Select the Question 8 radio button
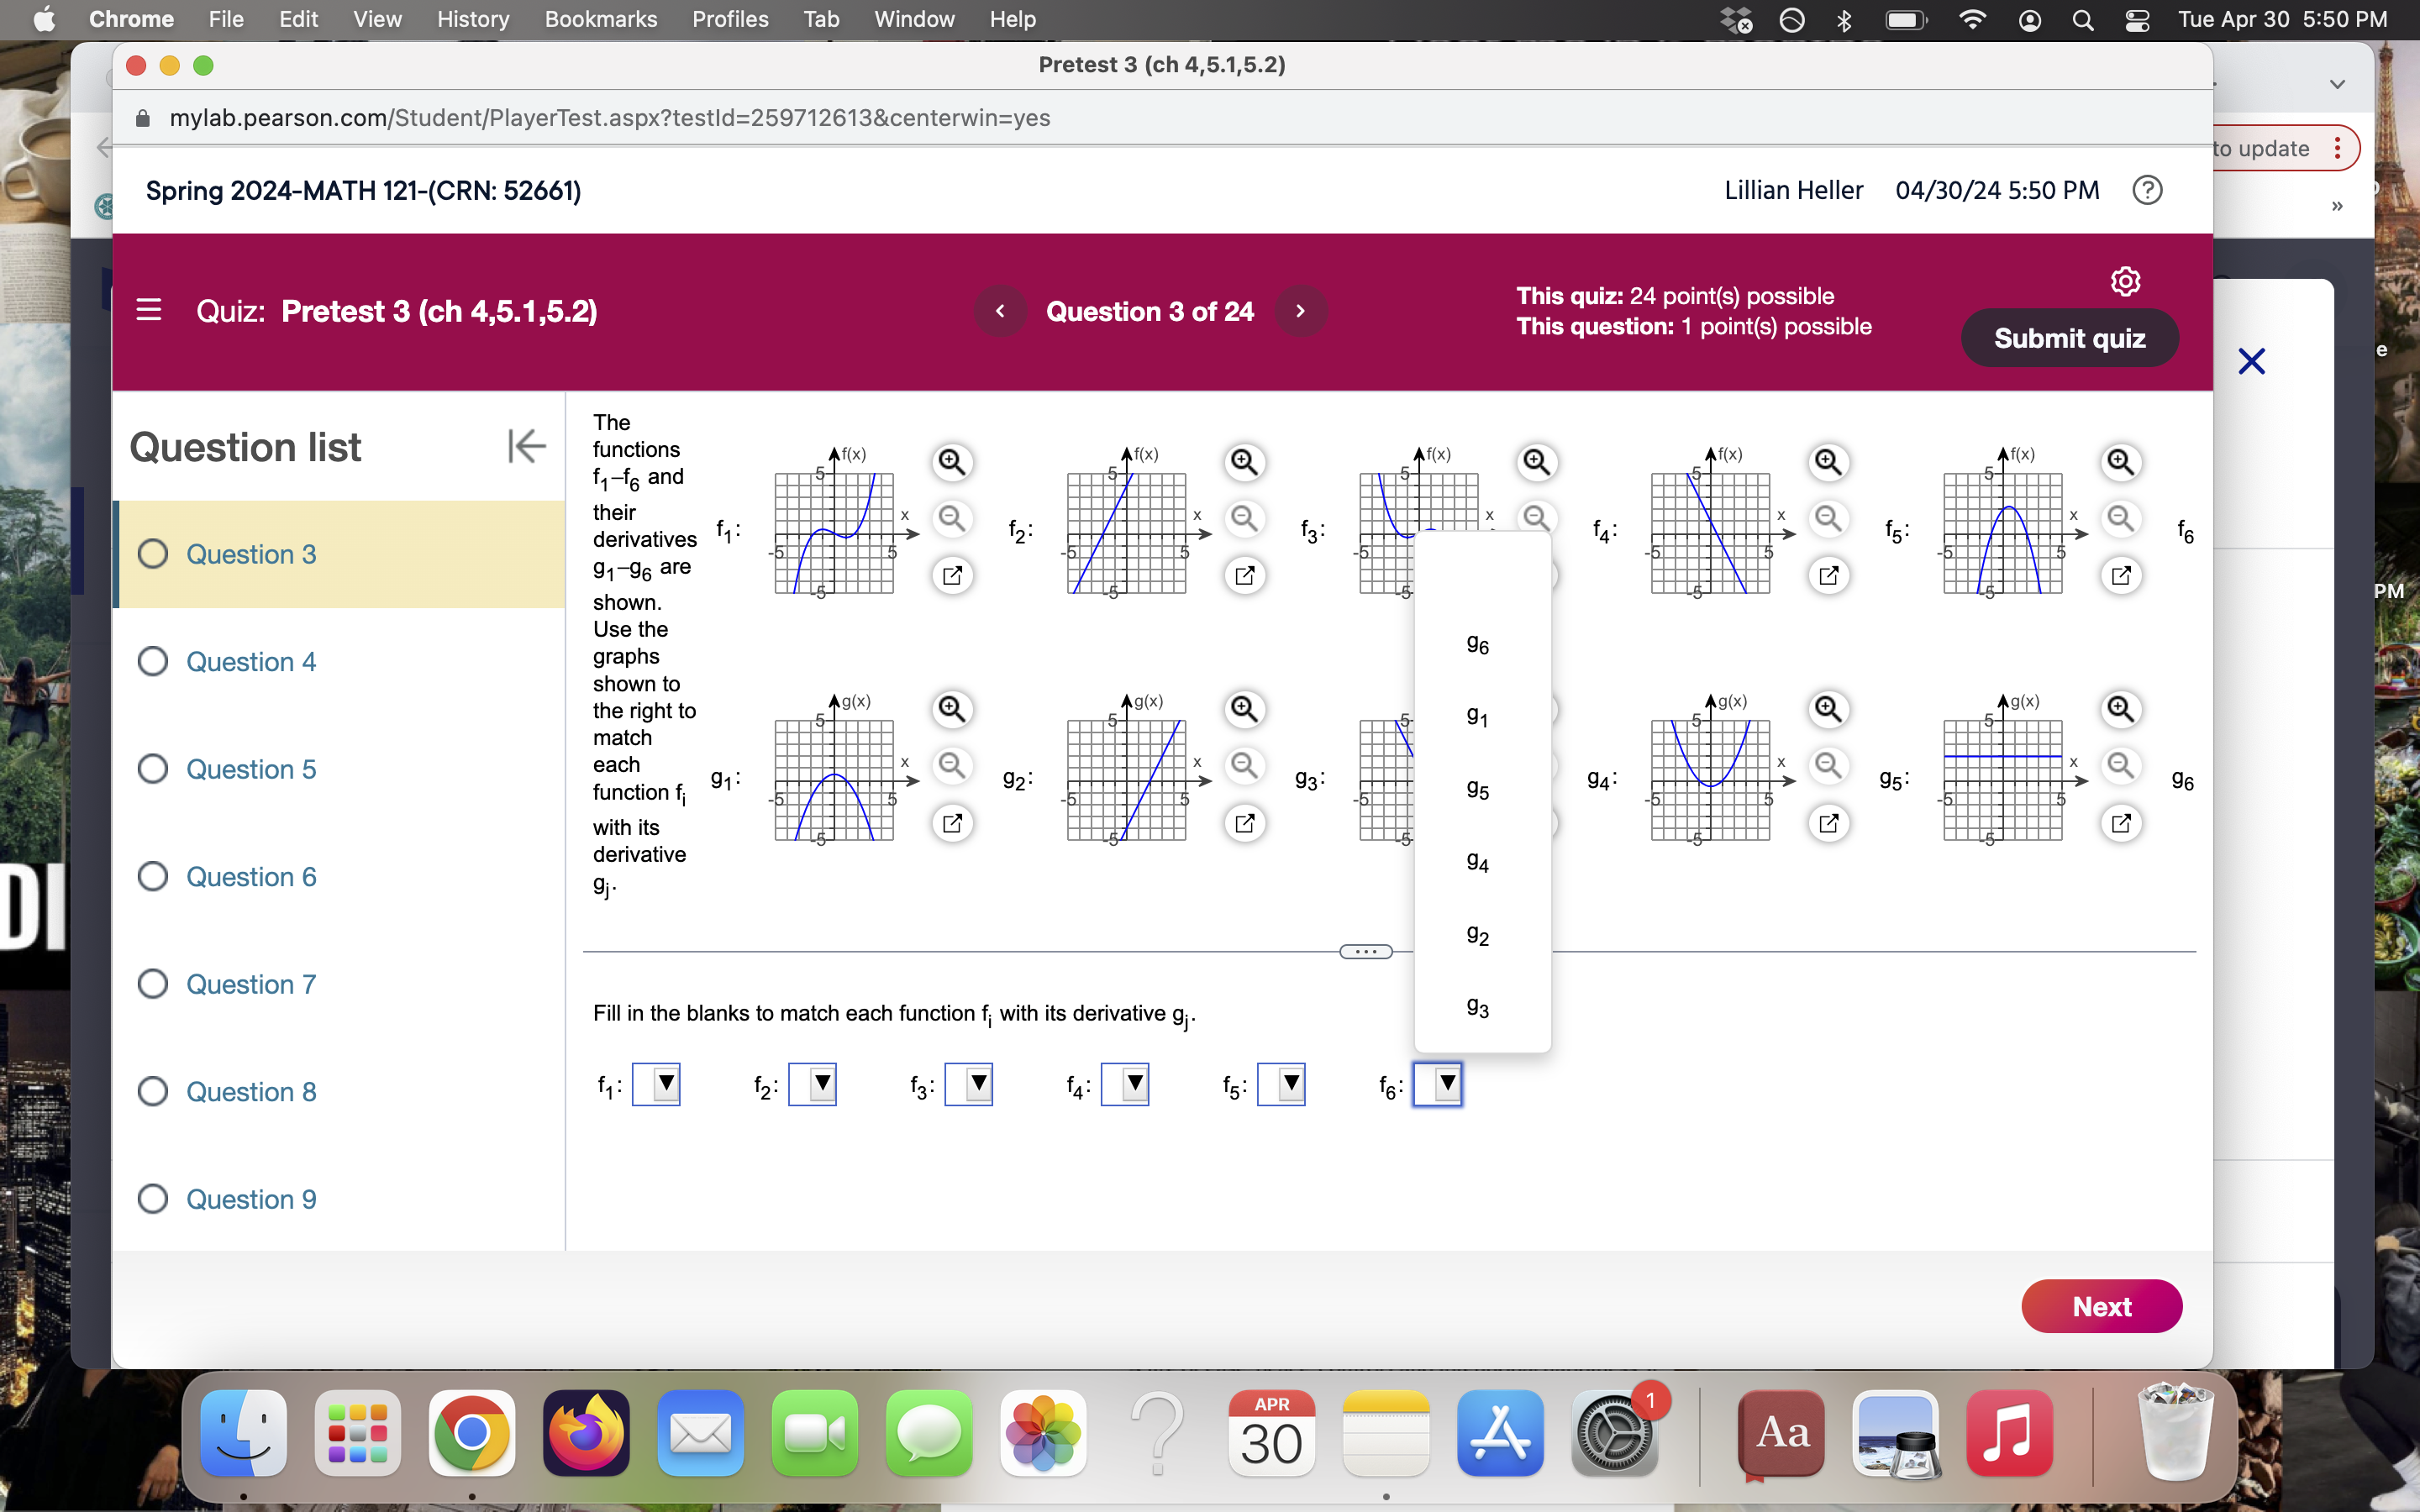 click(153, 1091)
